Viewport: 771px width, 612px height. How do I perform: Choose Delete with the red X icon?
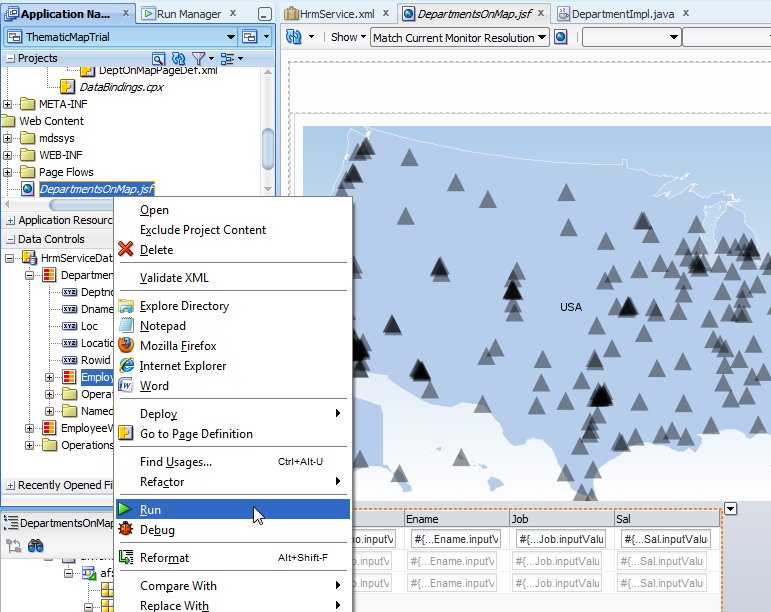(x=156, y=250)
